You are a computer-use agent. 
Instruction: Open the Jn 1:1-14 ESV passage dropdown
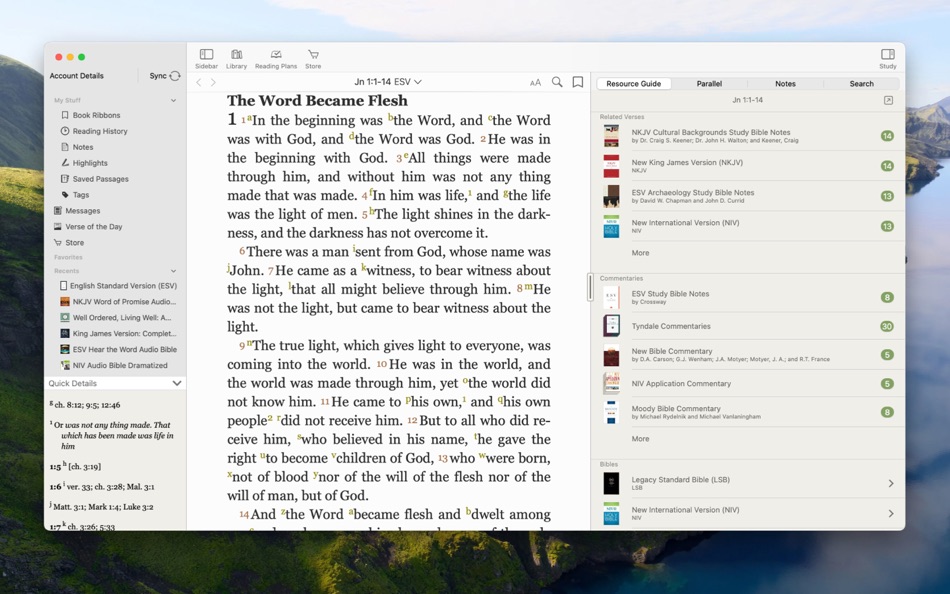[388, 82]
